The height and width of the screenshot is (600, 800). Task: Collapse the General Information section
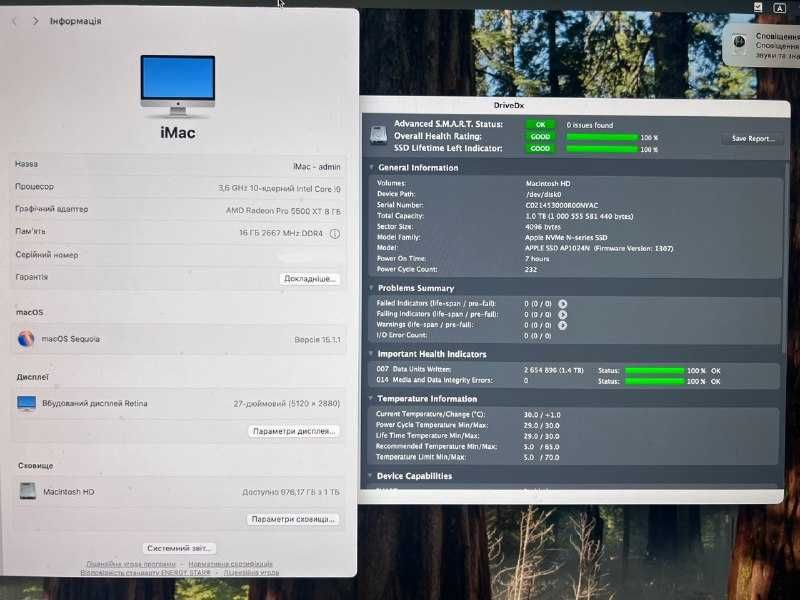point(371,167)
